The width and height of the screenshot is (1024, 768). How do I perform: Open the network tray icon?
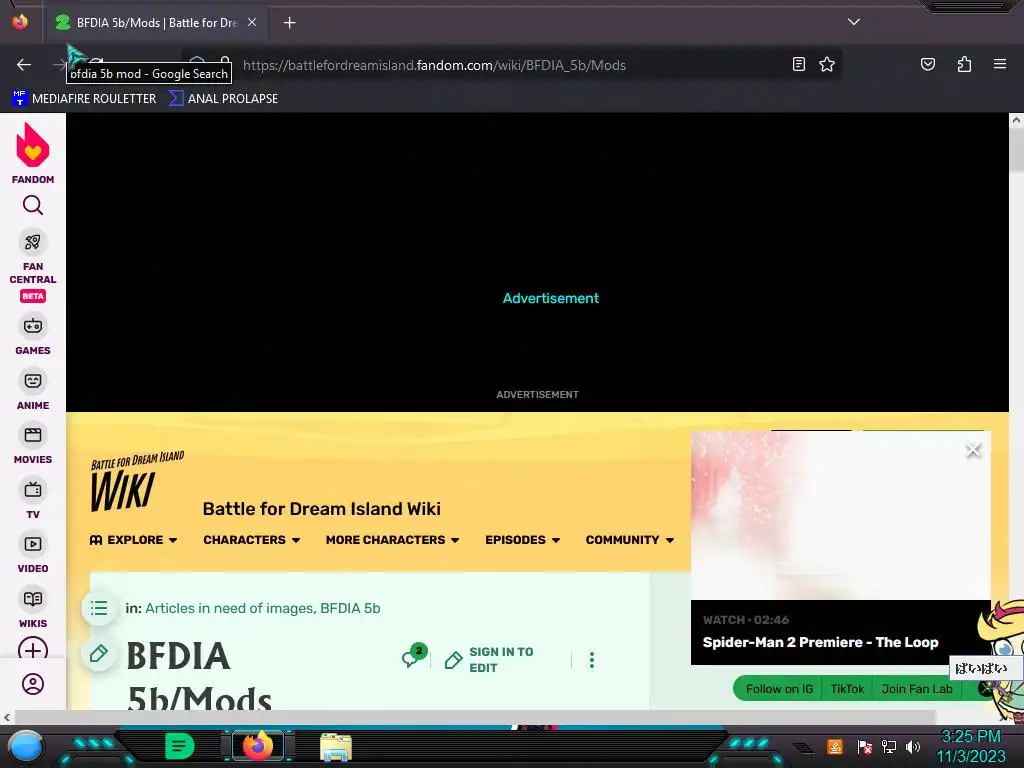tap(888, 746)
